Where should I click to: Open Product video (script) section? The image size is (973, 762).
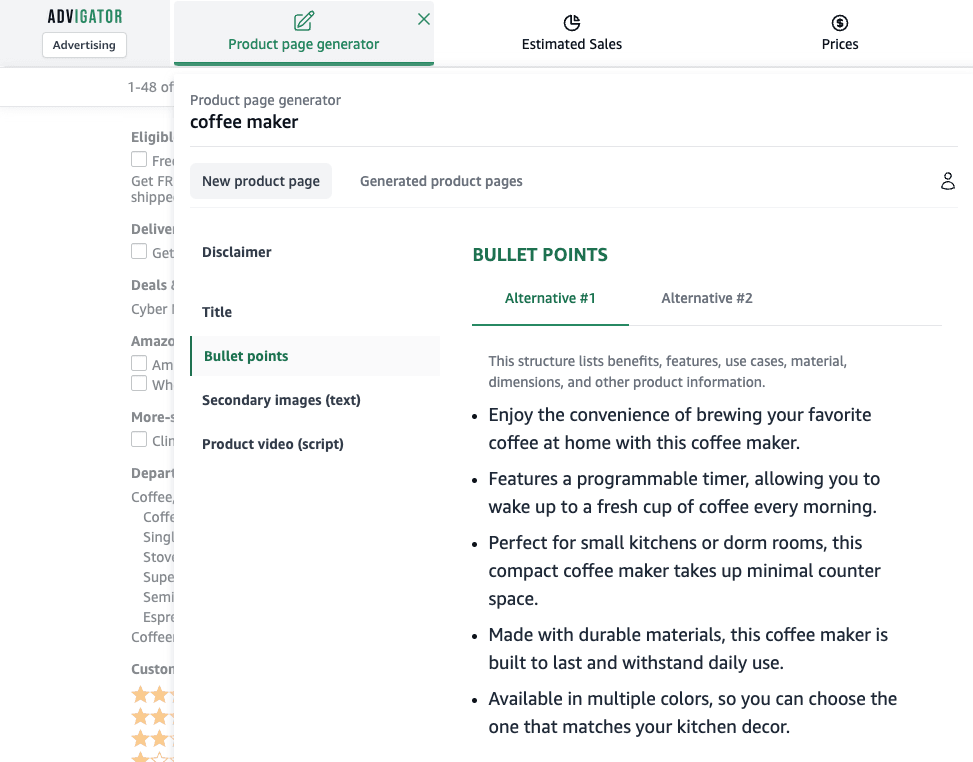[272, 444]
